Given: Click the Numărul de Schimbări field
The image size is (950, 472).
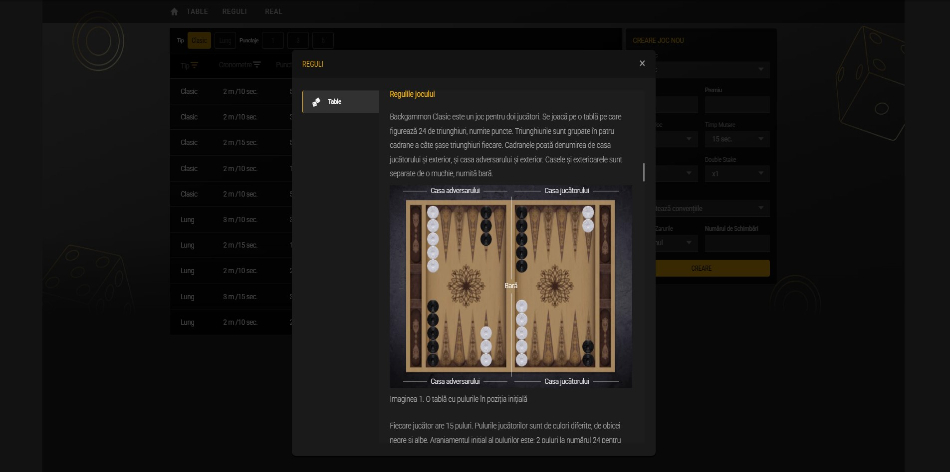Looking at the screenshot, I should (x=736, y=243).
